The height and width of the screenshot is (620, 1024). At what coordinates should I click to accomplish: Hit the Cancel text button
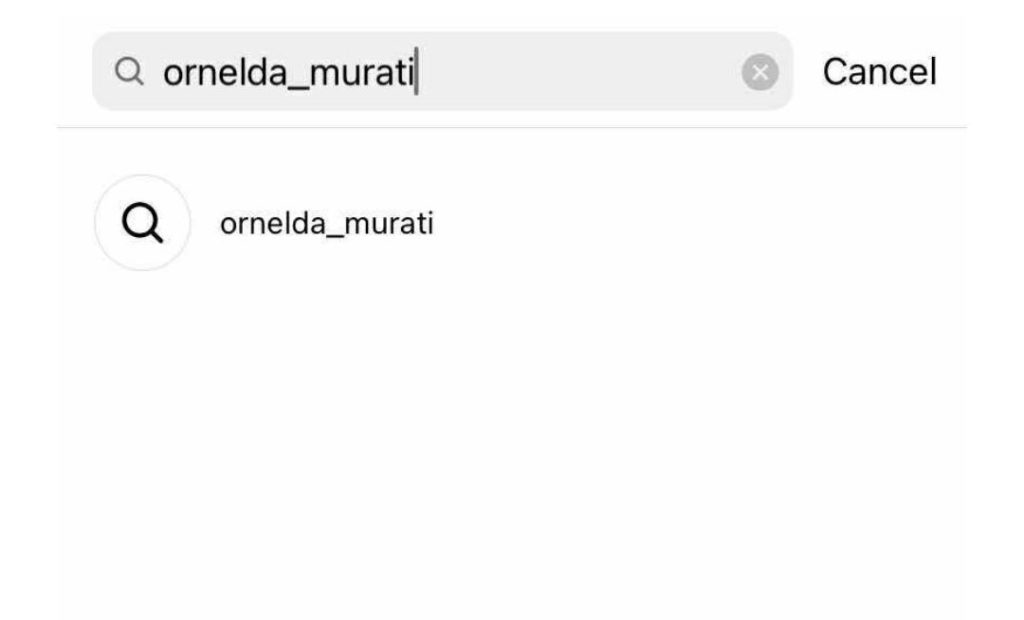point(879,72)
